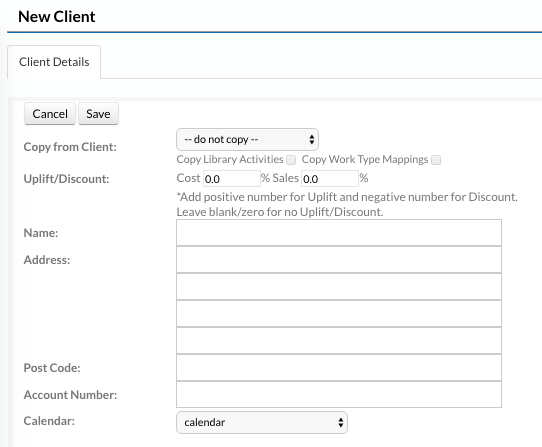This screenshot has height=447, width=542.
Task: Select the first Address line field
Action: click(339, 260)
